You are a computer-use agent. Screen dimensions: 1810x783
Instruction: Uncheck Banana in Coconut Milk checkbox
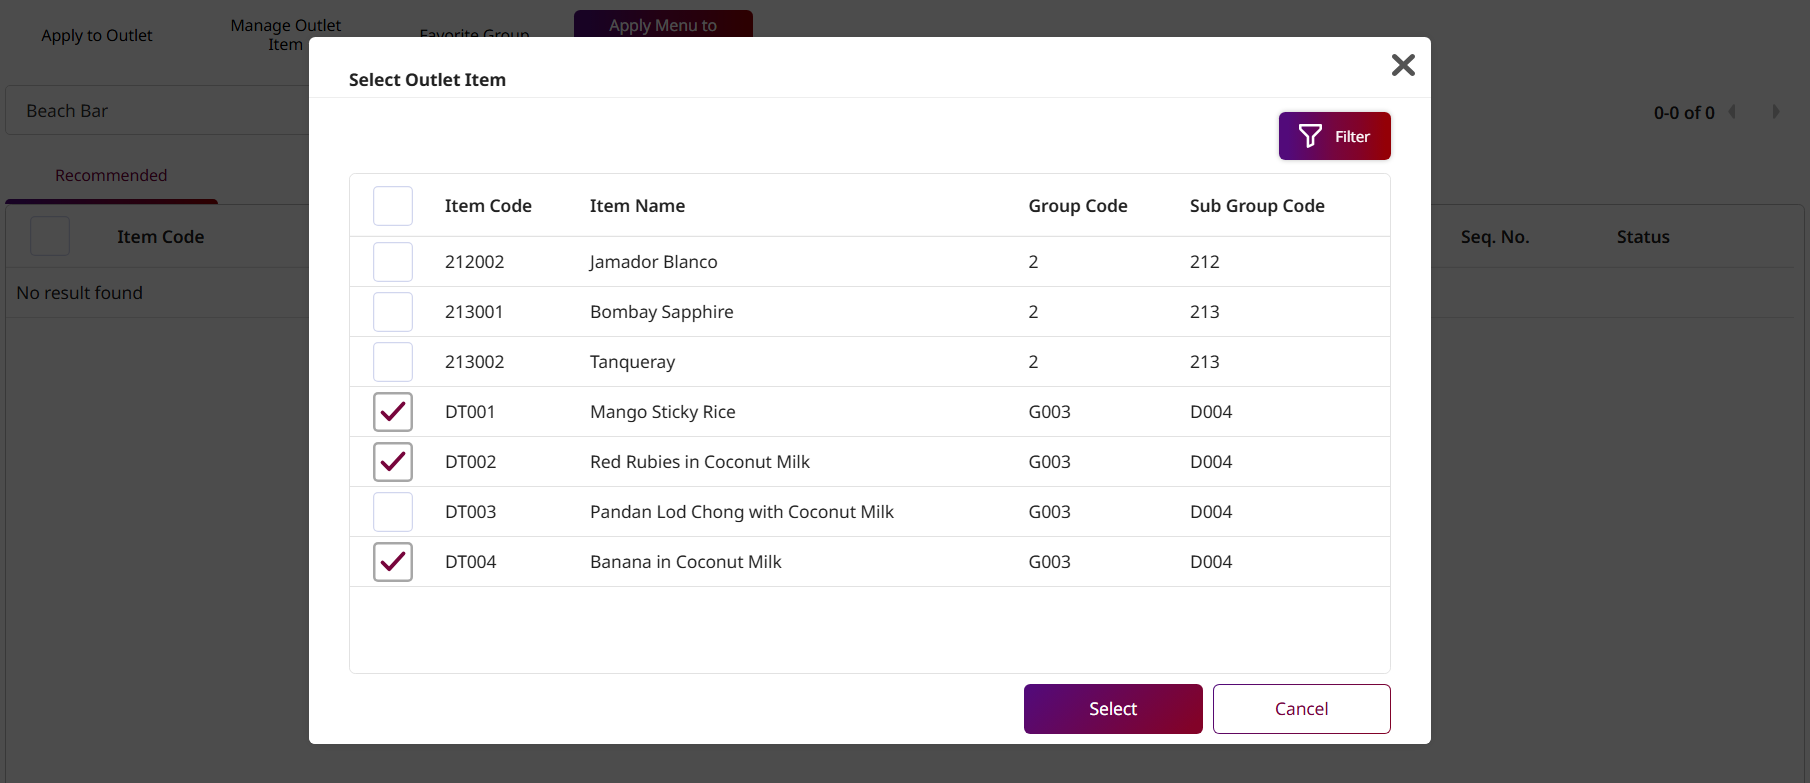coord(393,562)
